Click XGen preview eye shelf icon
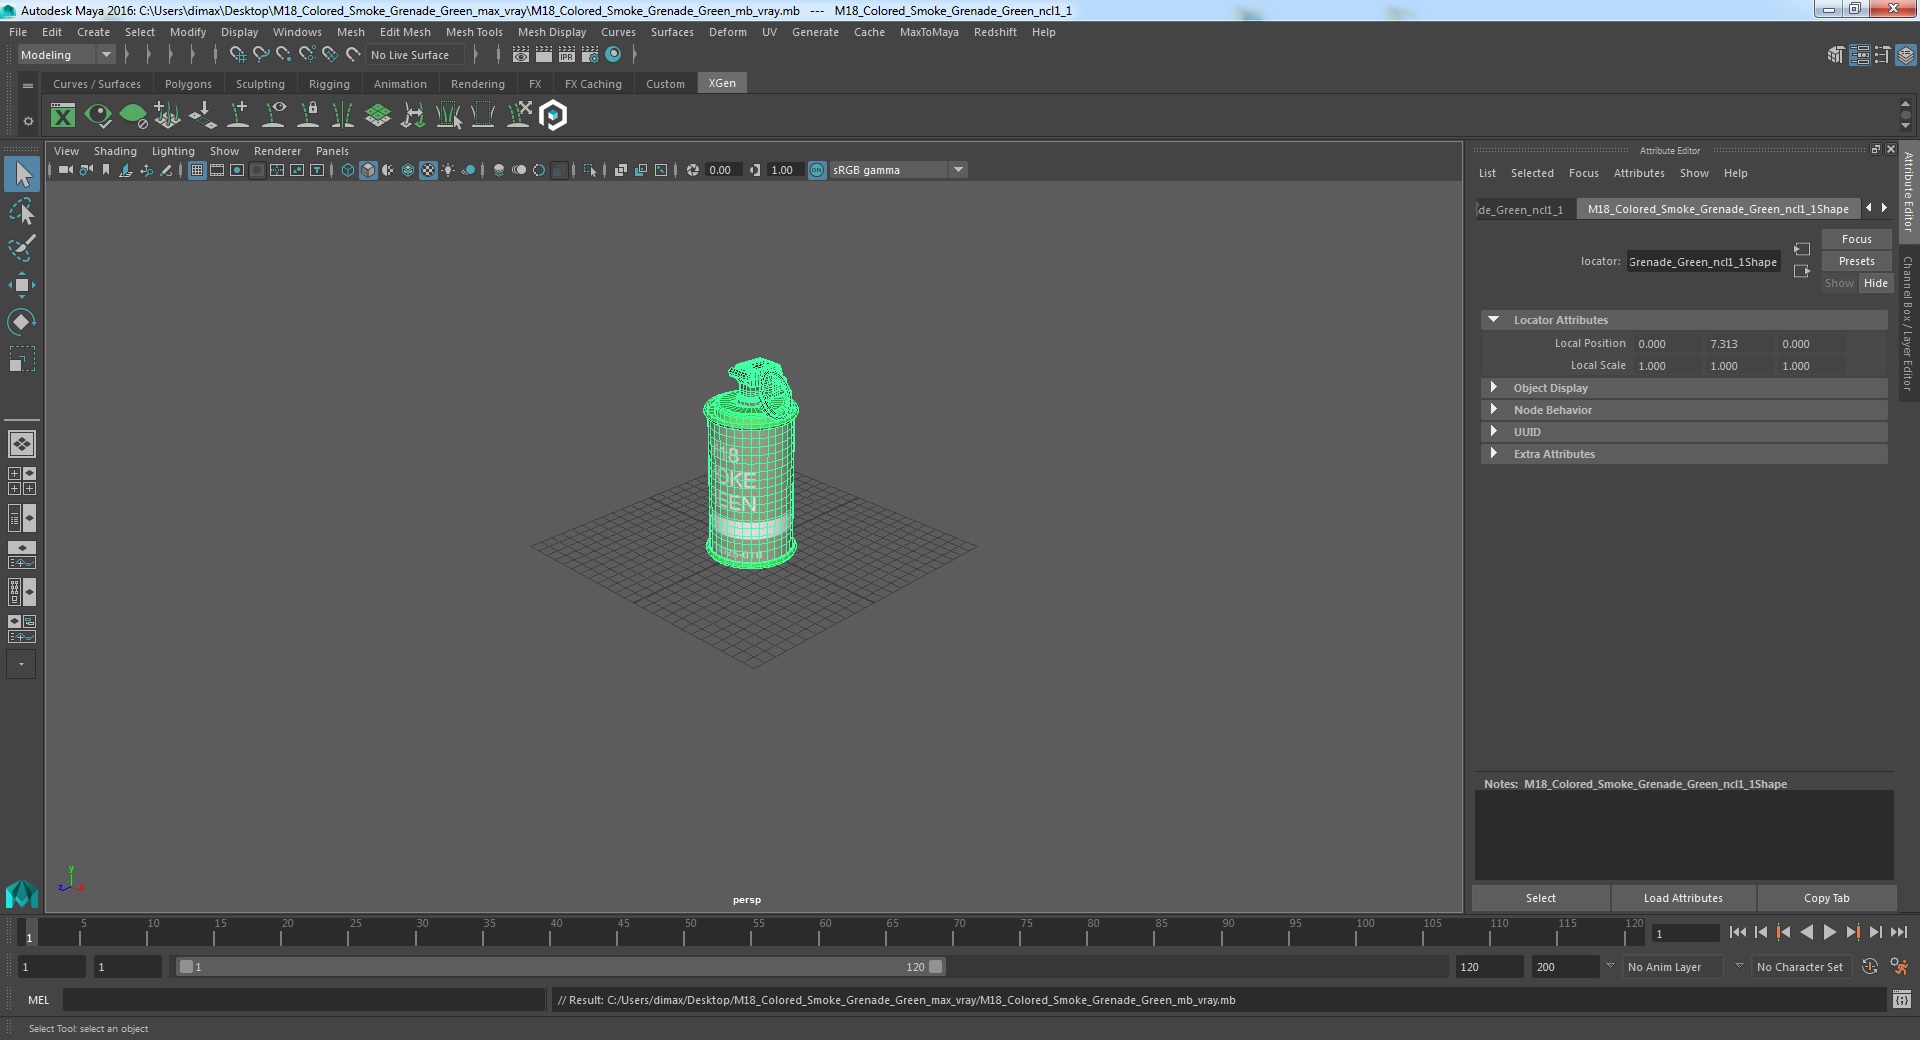 98,116
